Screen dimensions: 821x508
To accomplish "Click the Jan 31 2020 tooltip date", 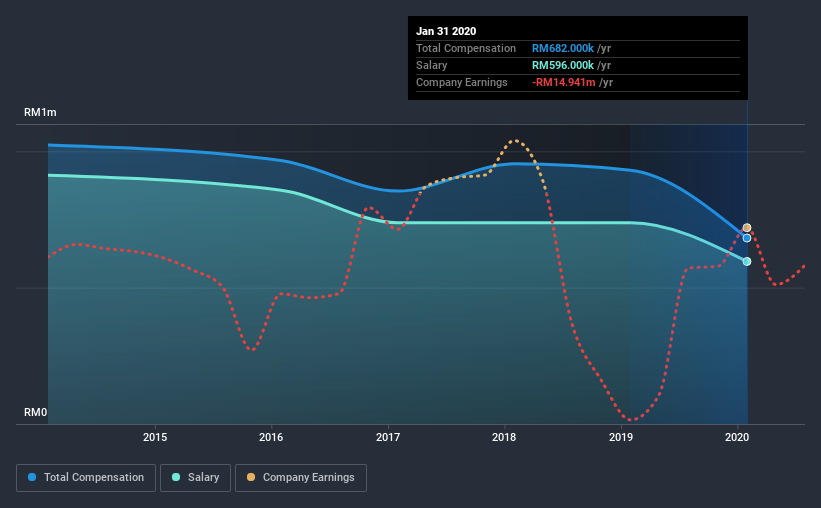I will coord(446,31).
